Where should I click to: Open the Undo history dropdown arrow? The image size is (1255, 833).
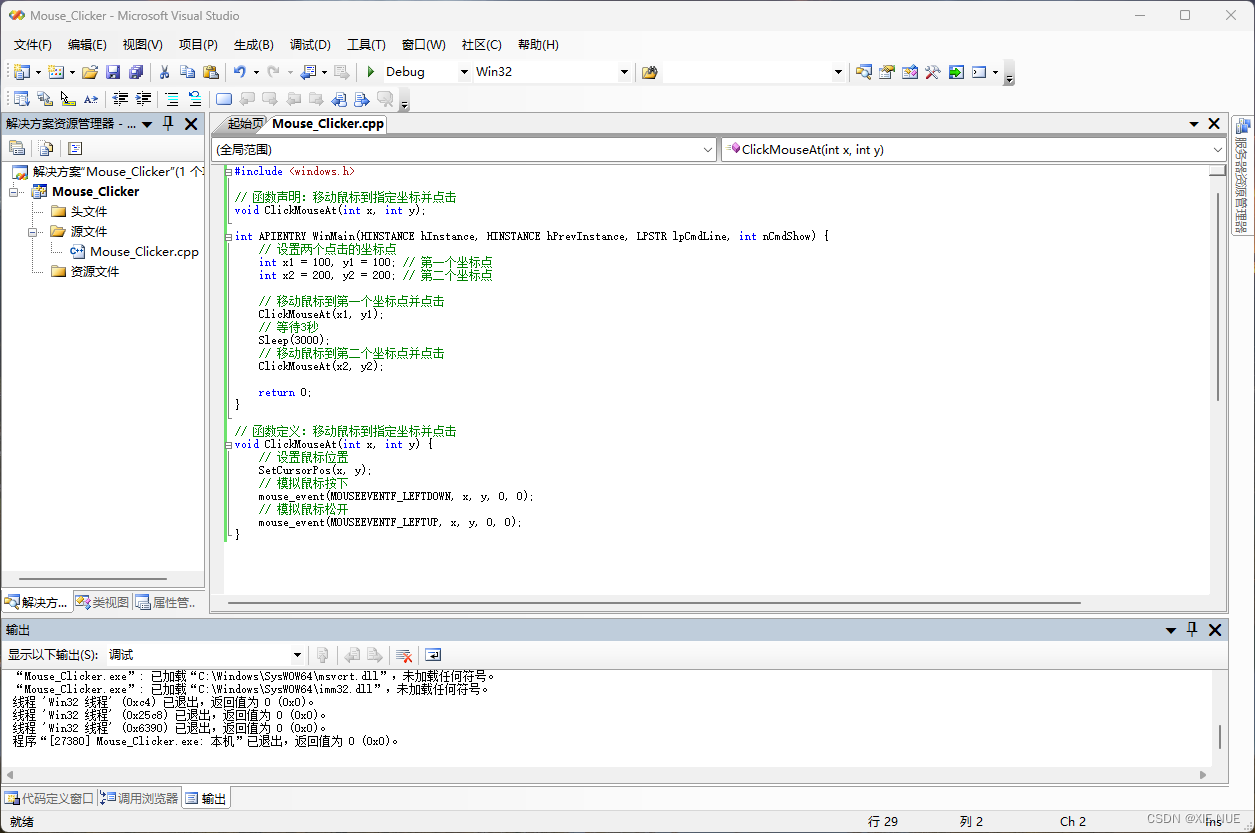tap(256, 72)
